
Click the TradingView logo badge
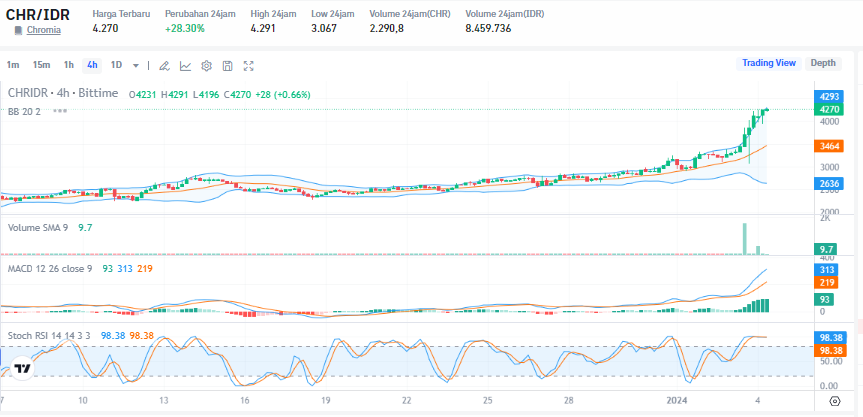click(x=22, y=369)
